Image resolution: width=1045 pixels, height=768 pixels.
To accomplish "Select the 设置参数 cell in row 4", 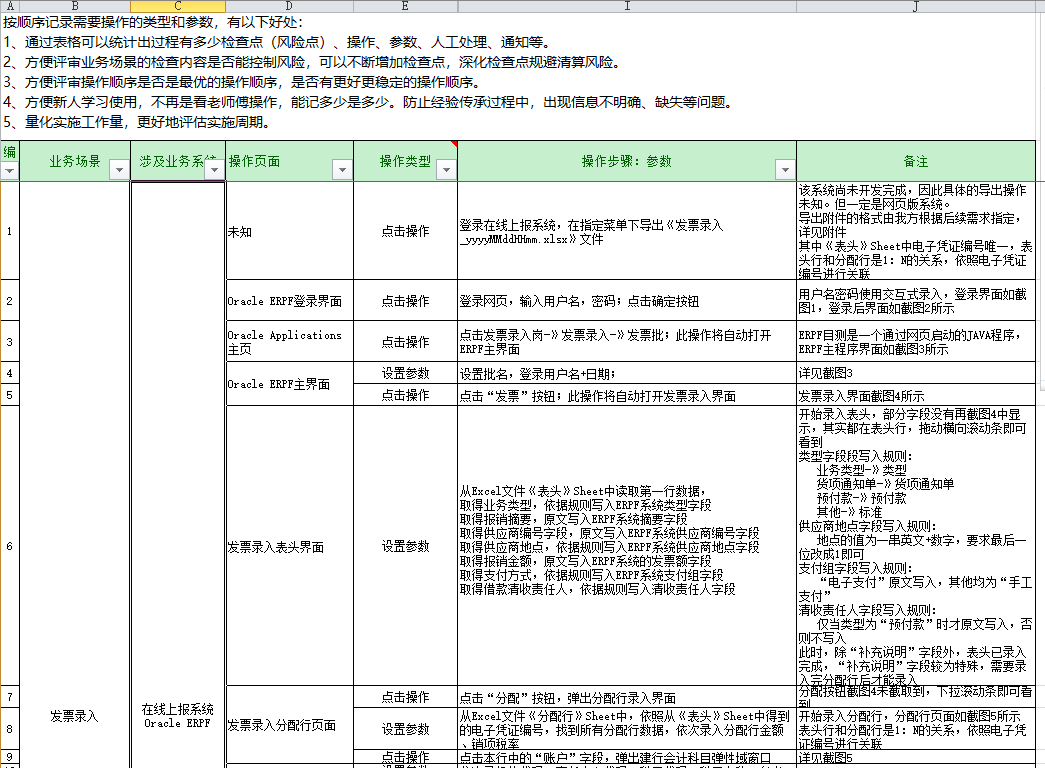I will (x=405, y=373).
